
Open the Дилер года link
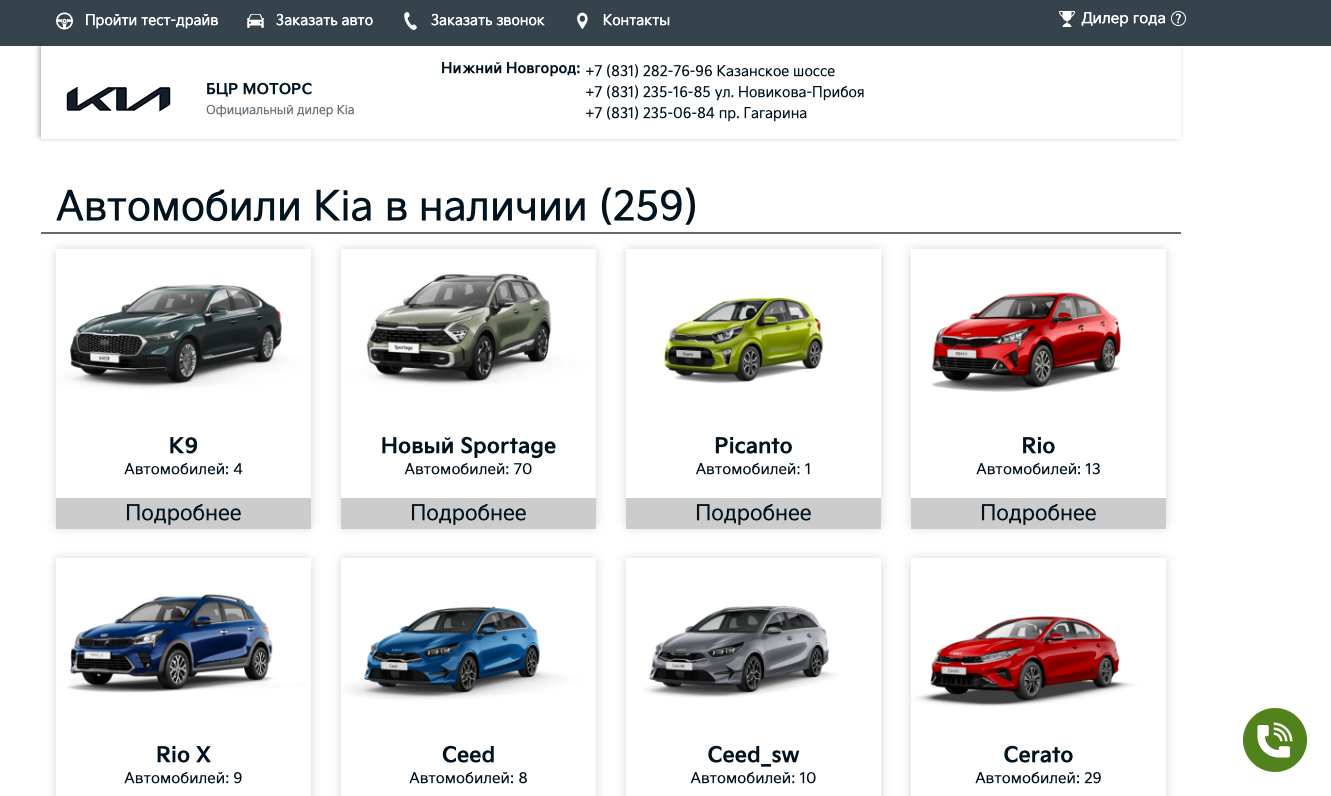tap(1123, 18)
